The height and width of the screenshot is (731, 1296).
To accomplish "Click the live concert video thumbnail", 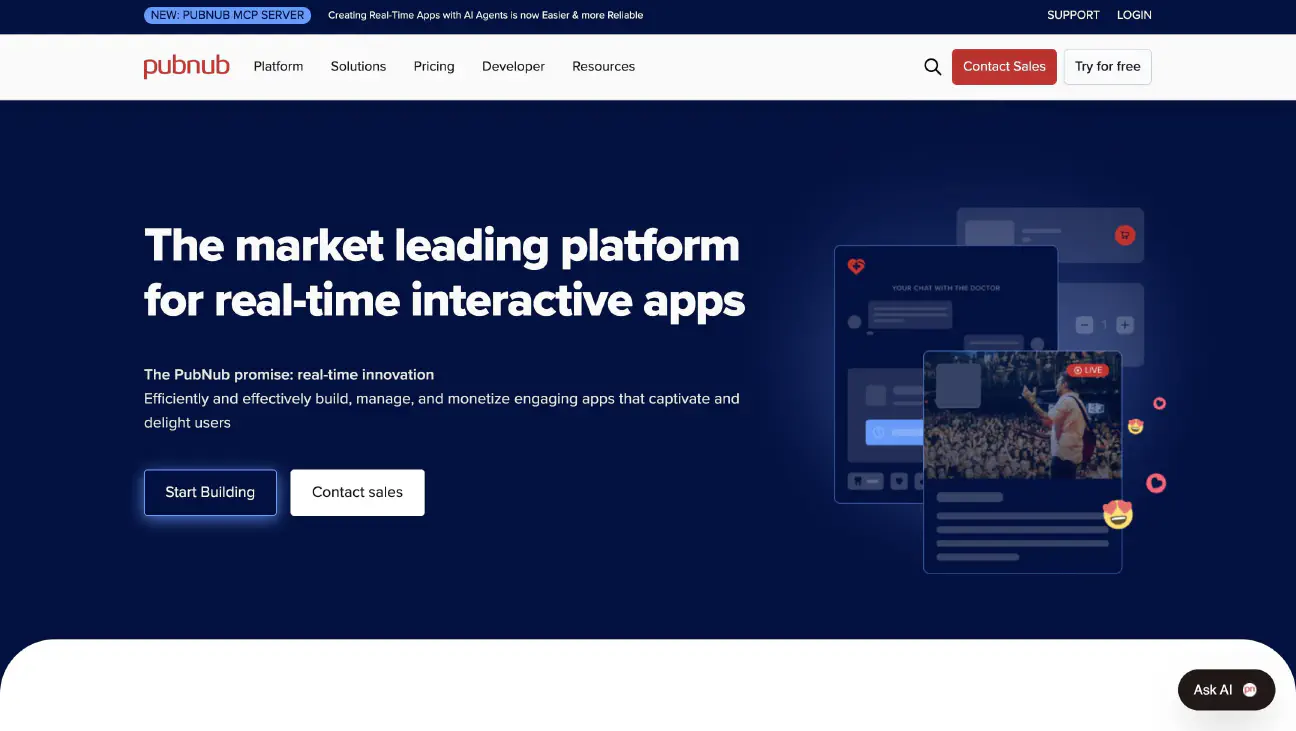I will (x=1022, y=415).
